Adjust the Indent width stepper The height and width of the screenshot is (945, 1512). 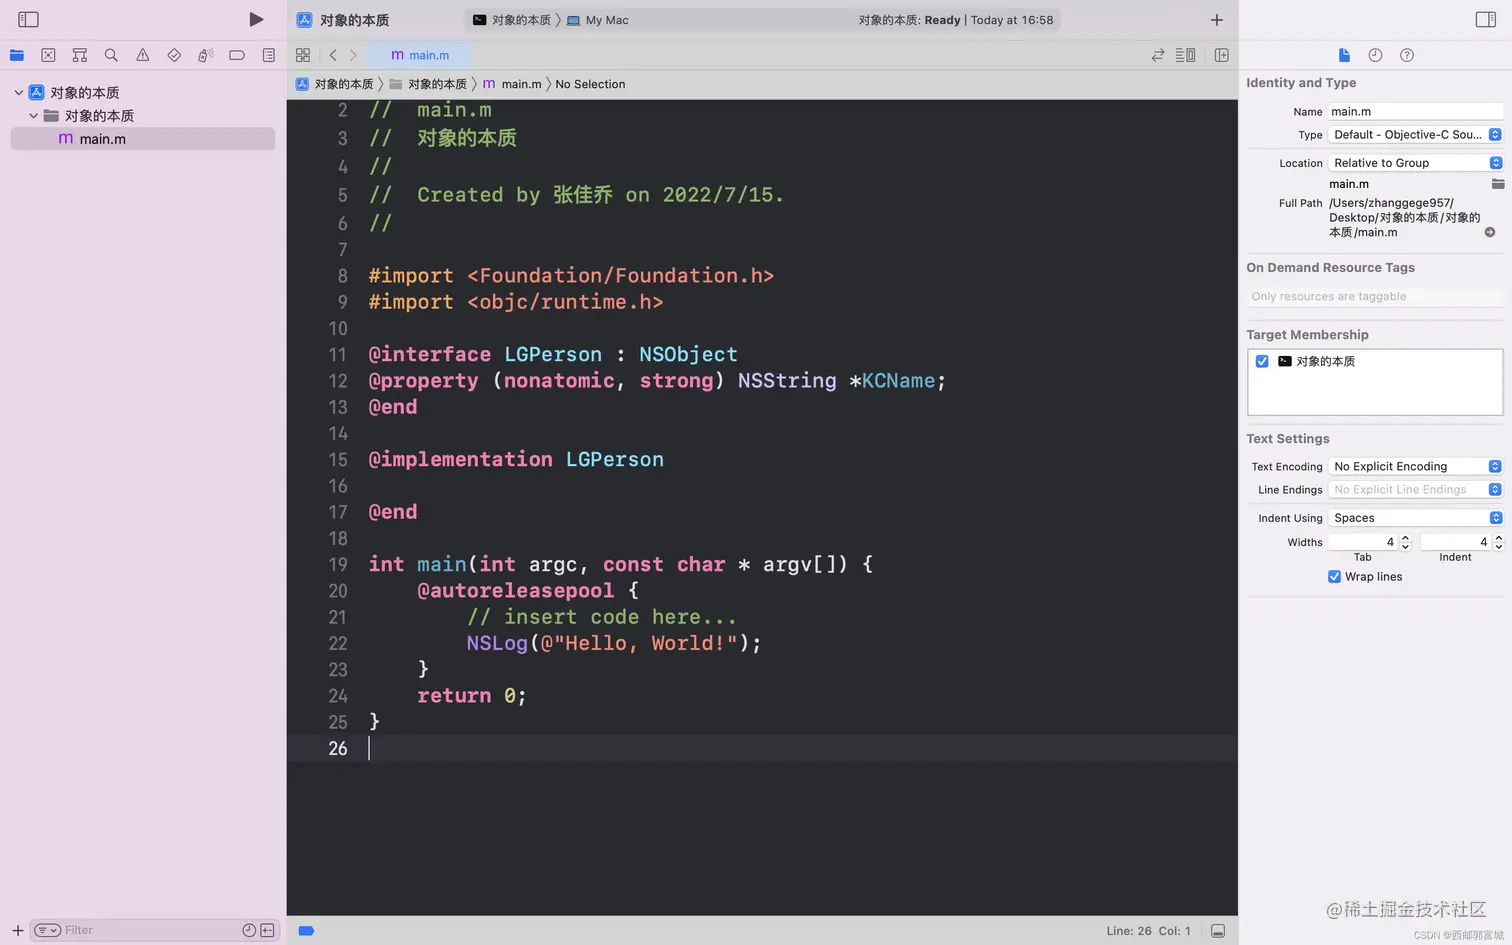pos(1498,542)
